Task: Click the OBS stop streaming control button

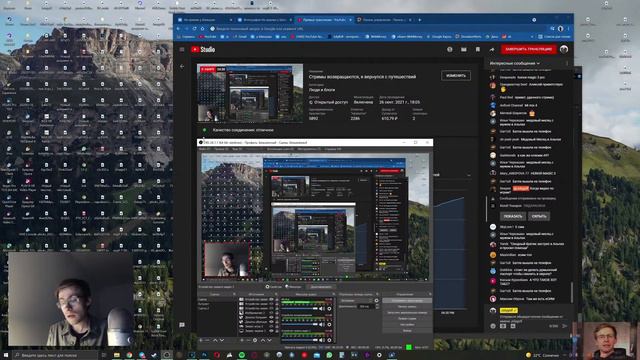Action: [407, 301]
